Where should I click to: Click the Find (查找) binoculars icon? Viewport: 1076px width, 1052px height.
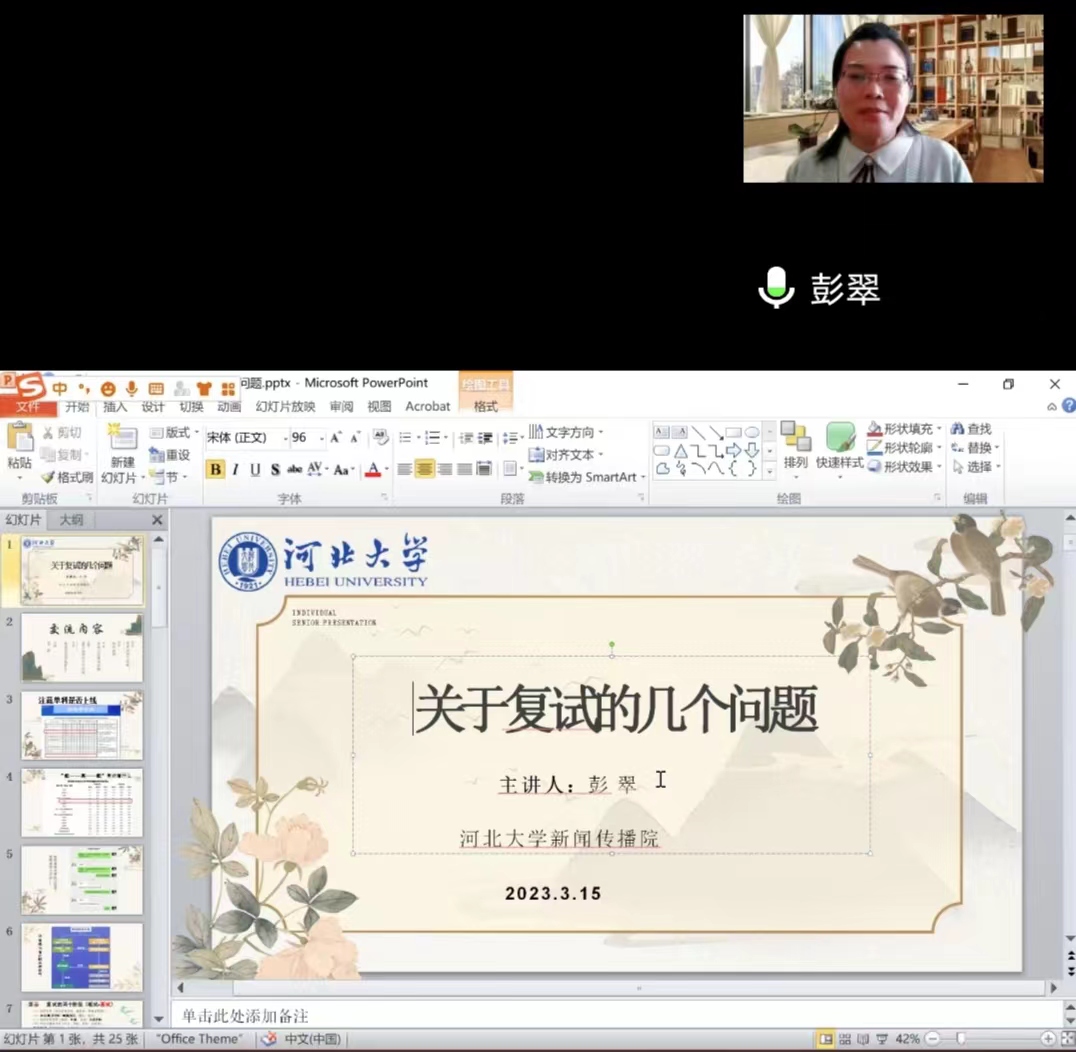click(958, 429)
